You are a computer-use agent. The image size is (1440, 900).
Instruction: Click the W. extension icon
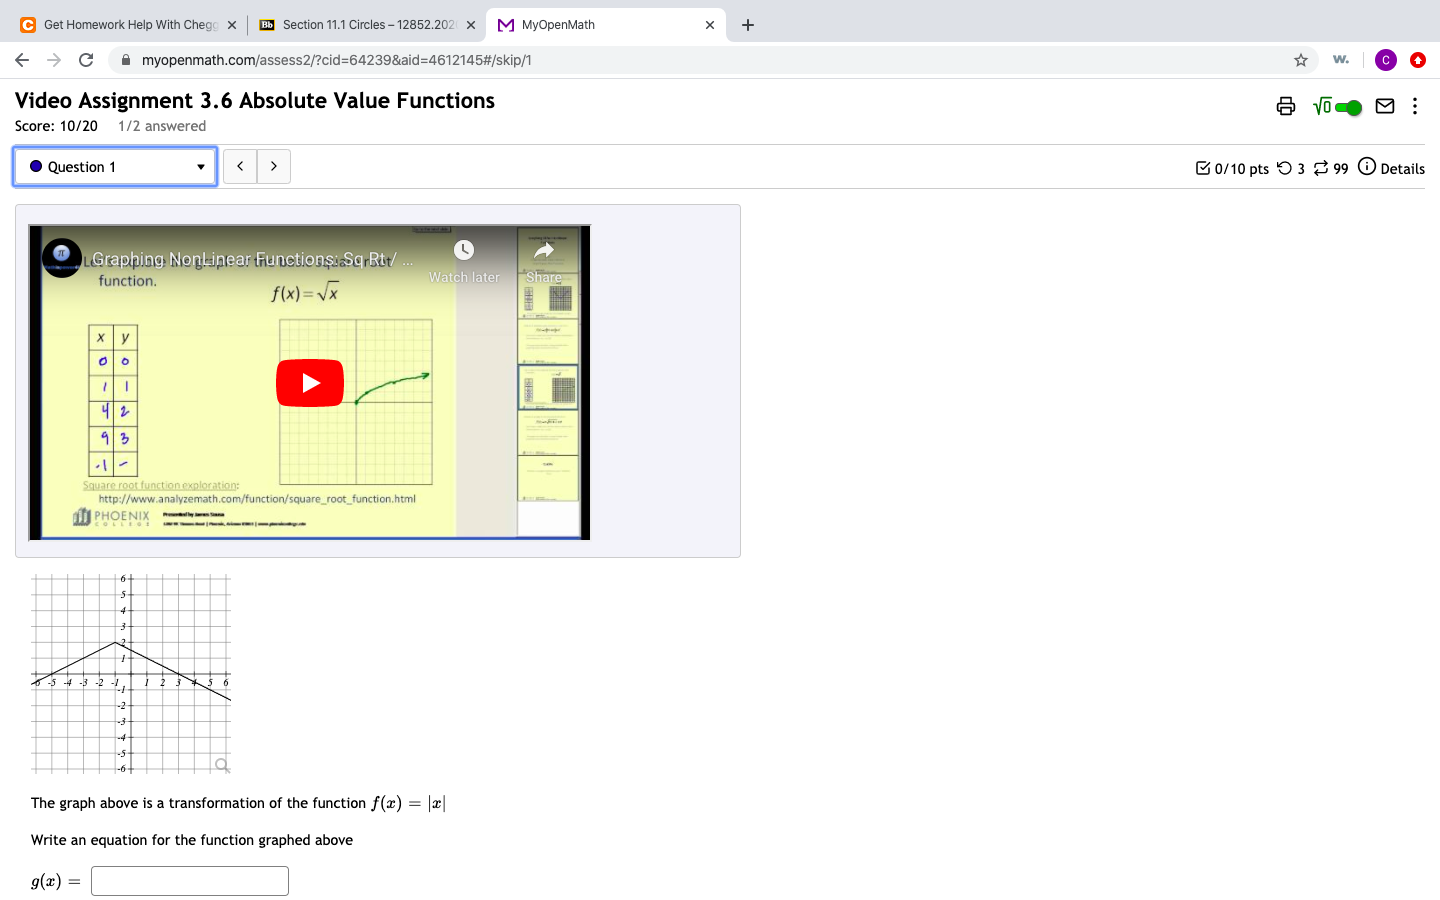click(x=1341, y=60)
